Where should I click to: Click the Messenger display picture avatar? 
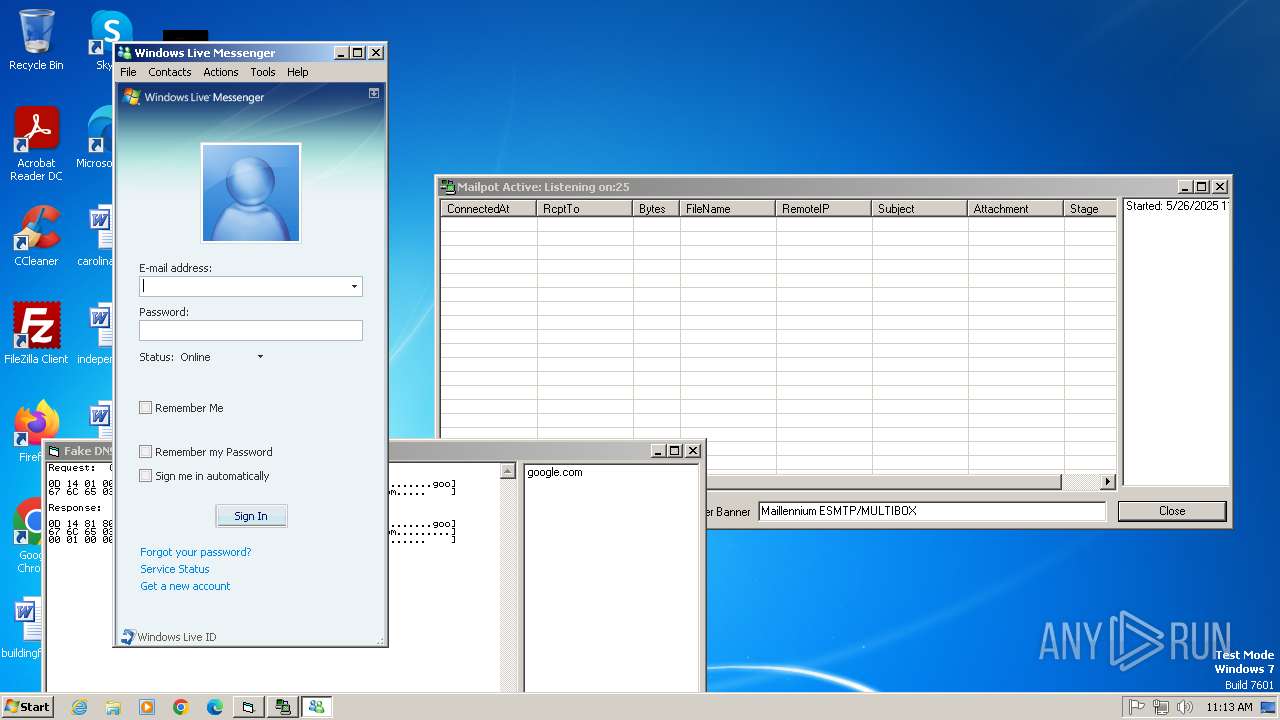pos(251,193)
